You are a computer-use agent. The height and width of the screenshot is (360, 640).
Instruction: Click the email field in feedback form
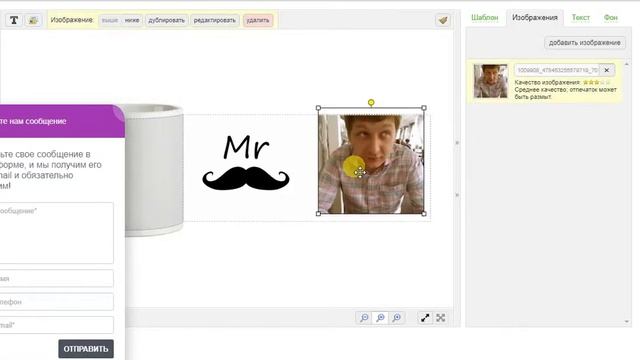pos(57,325)
